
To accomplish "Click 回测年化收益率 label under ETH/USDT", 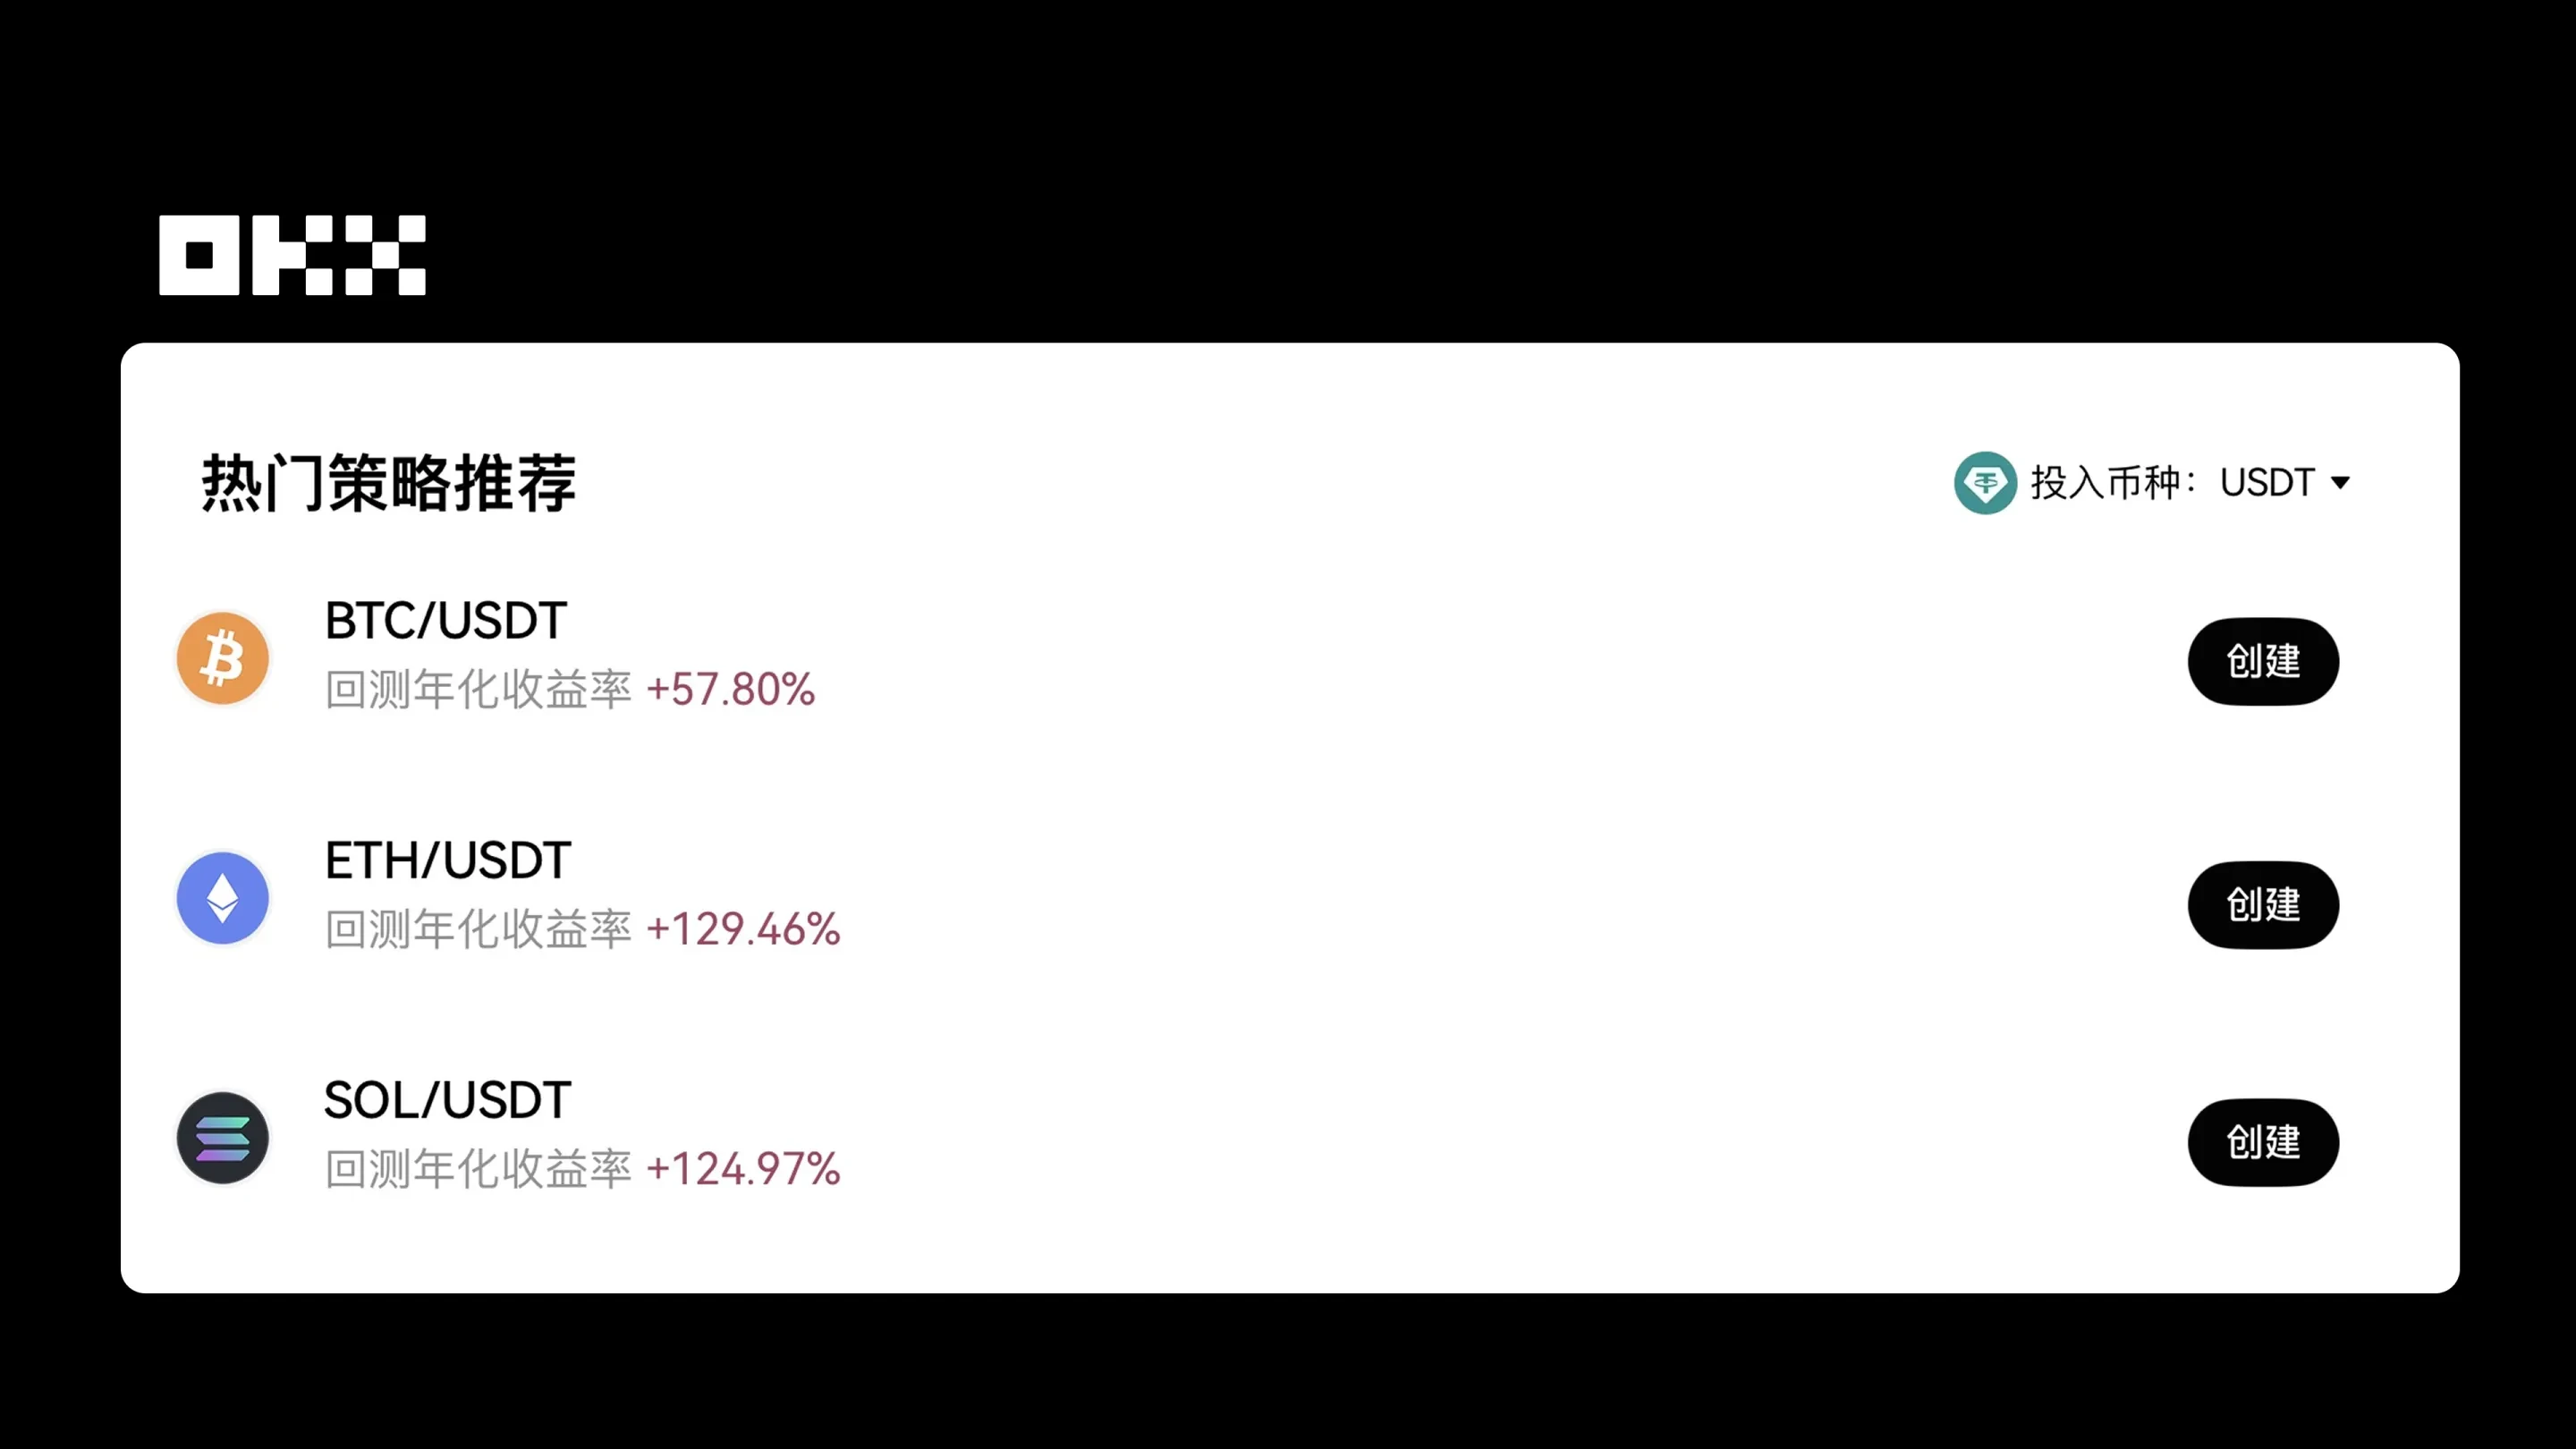I will pyautogui.click(x=478, y=929).
